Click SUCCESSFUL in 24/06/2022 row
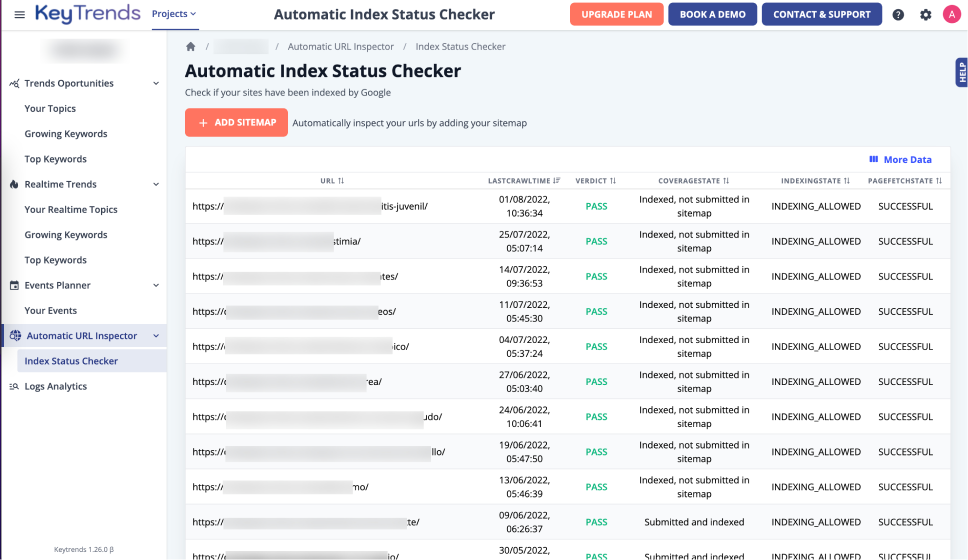The width and height of the screenshot is (968, 560). 905,417
